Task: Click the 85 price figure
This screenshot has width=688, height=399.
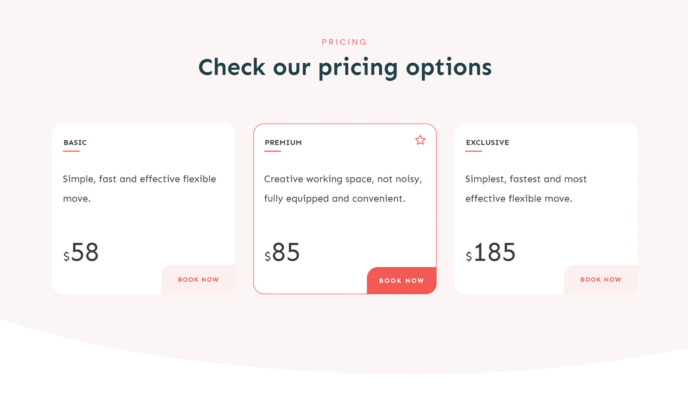Action: (286, 252)
